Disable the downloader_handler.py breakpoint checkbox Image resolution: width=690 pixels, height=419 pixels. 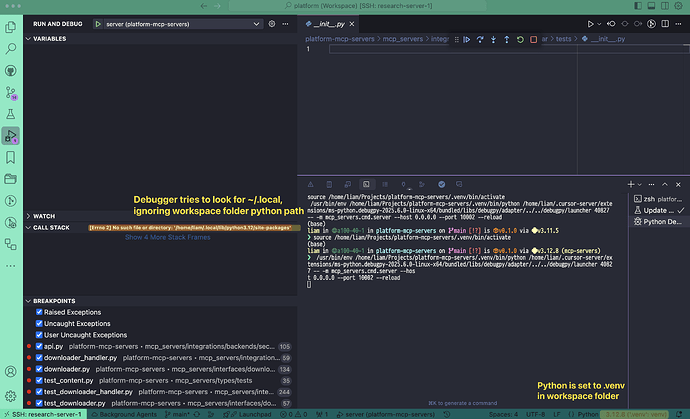coord(39,358)
